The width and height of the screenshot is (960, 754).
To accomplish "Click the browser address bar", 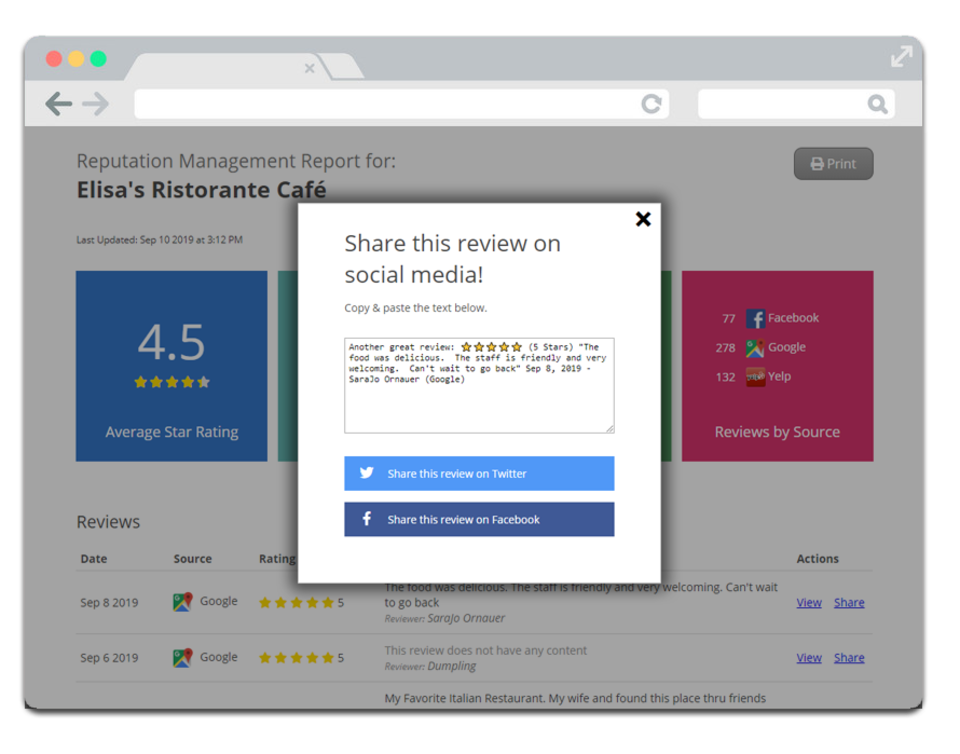I will point(401,103).
